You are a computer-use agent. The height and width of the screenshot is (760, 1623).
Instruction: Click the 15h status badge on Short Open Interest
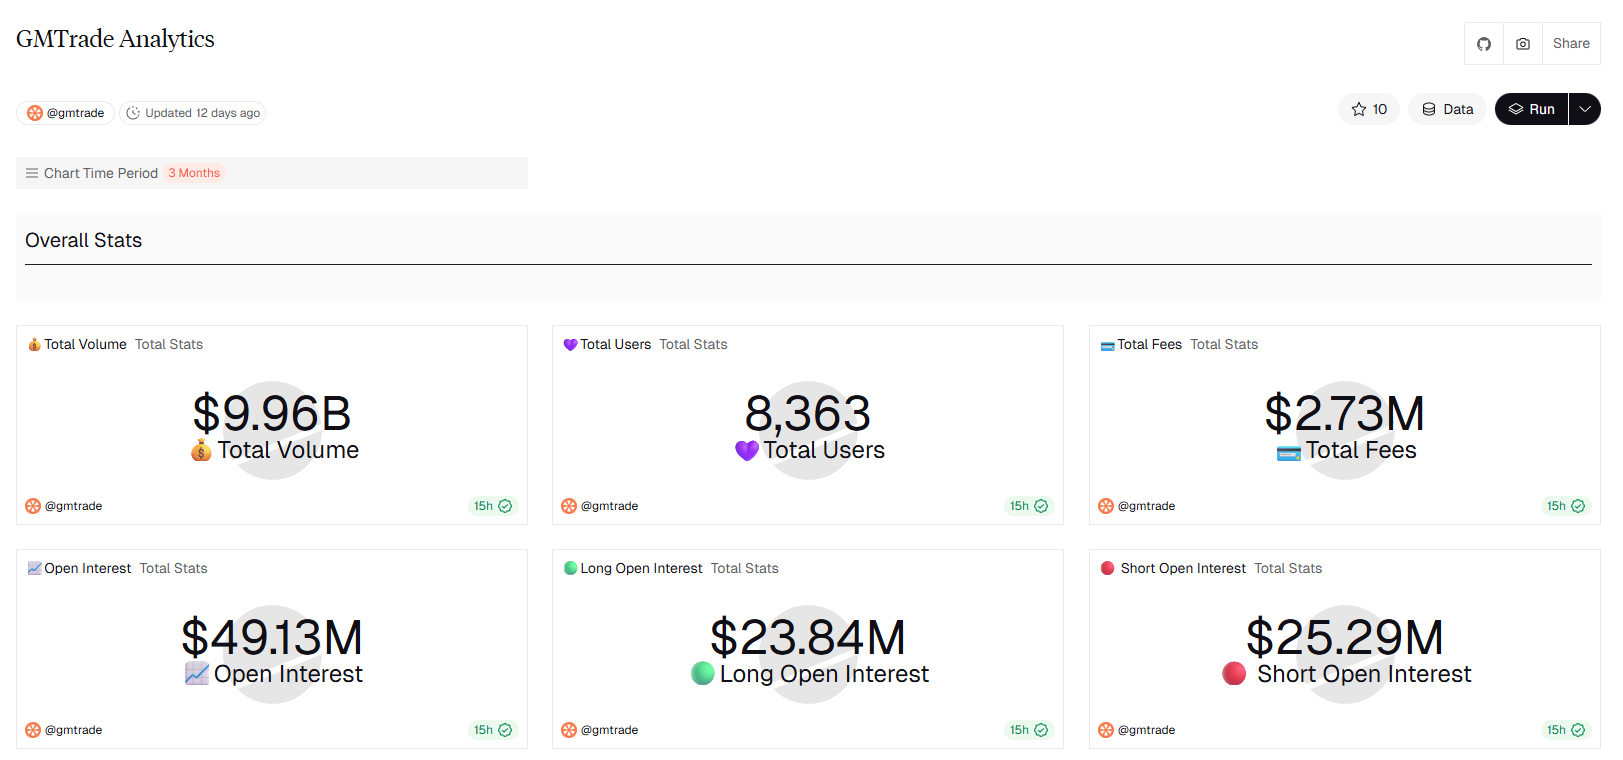click(x=1565, y=730)
